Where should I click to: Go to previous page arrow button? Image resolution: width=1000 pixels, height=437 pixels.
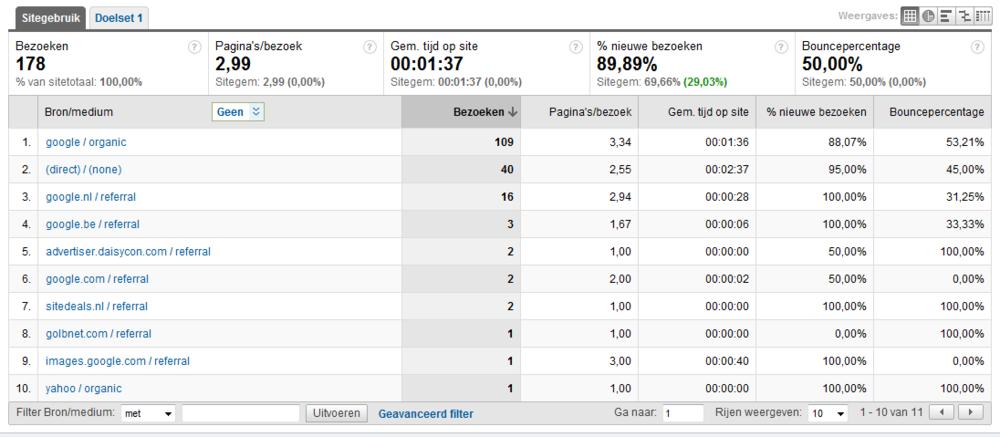(x=942, y=412)
